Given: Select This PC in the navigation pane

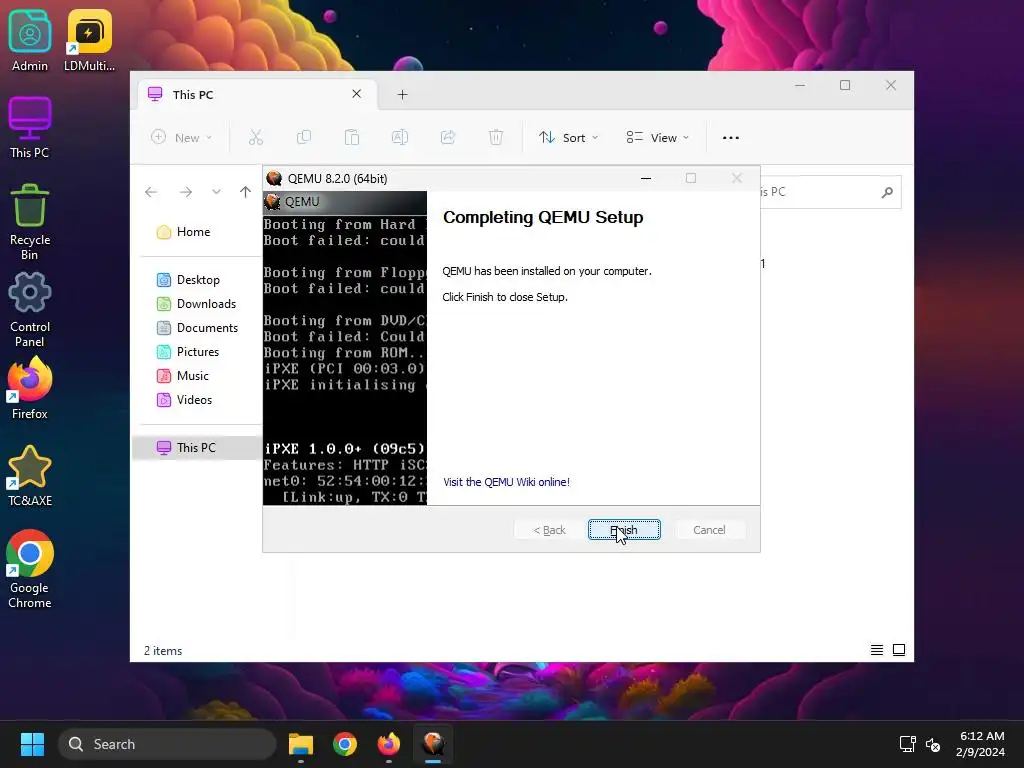Looking at the screenshot, I should pyautogui.click(x=197, y=447).
